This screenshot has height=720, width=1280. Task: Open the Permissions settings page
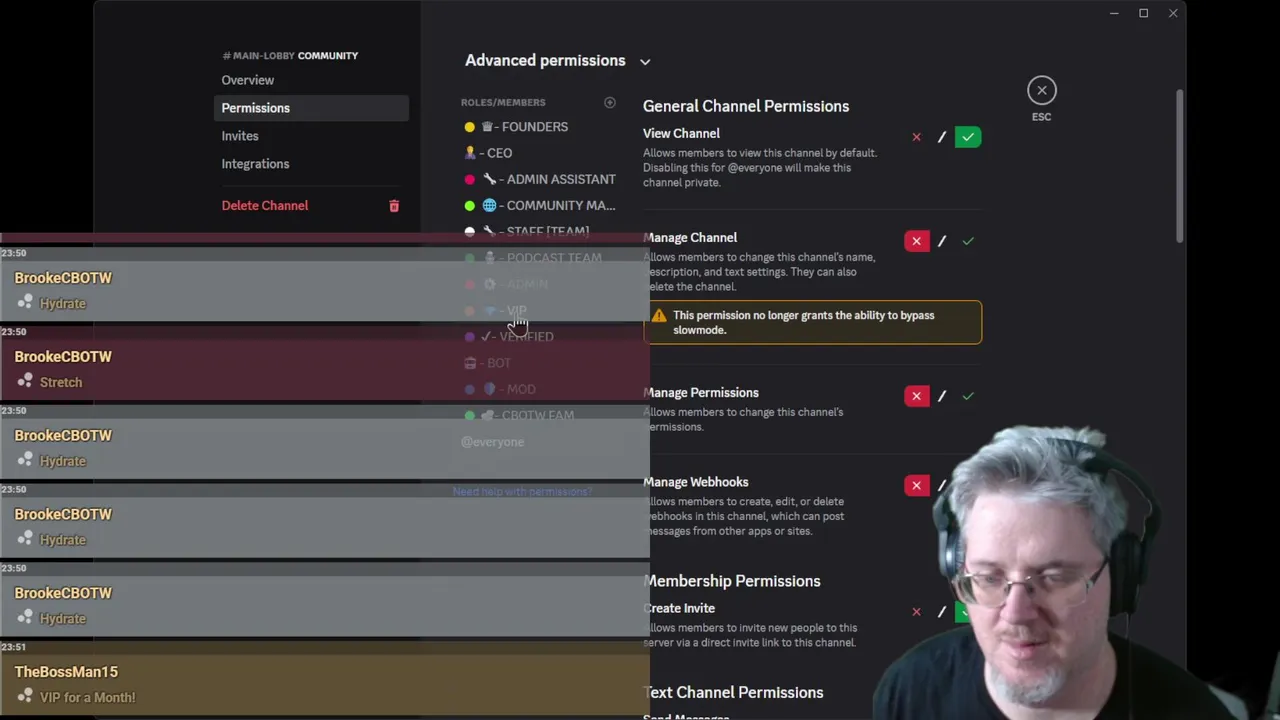point(311,108)
